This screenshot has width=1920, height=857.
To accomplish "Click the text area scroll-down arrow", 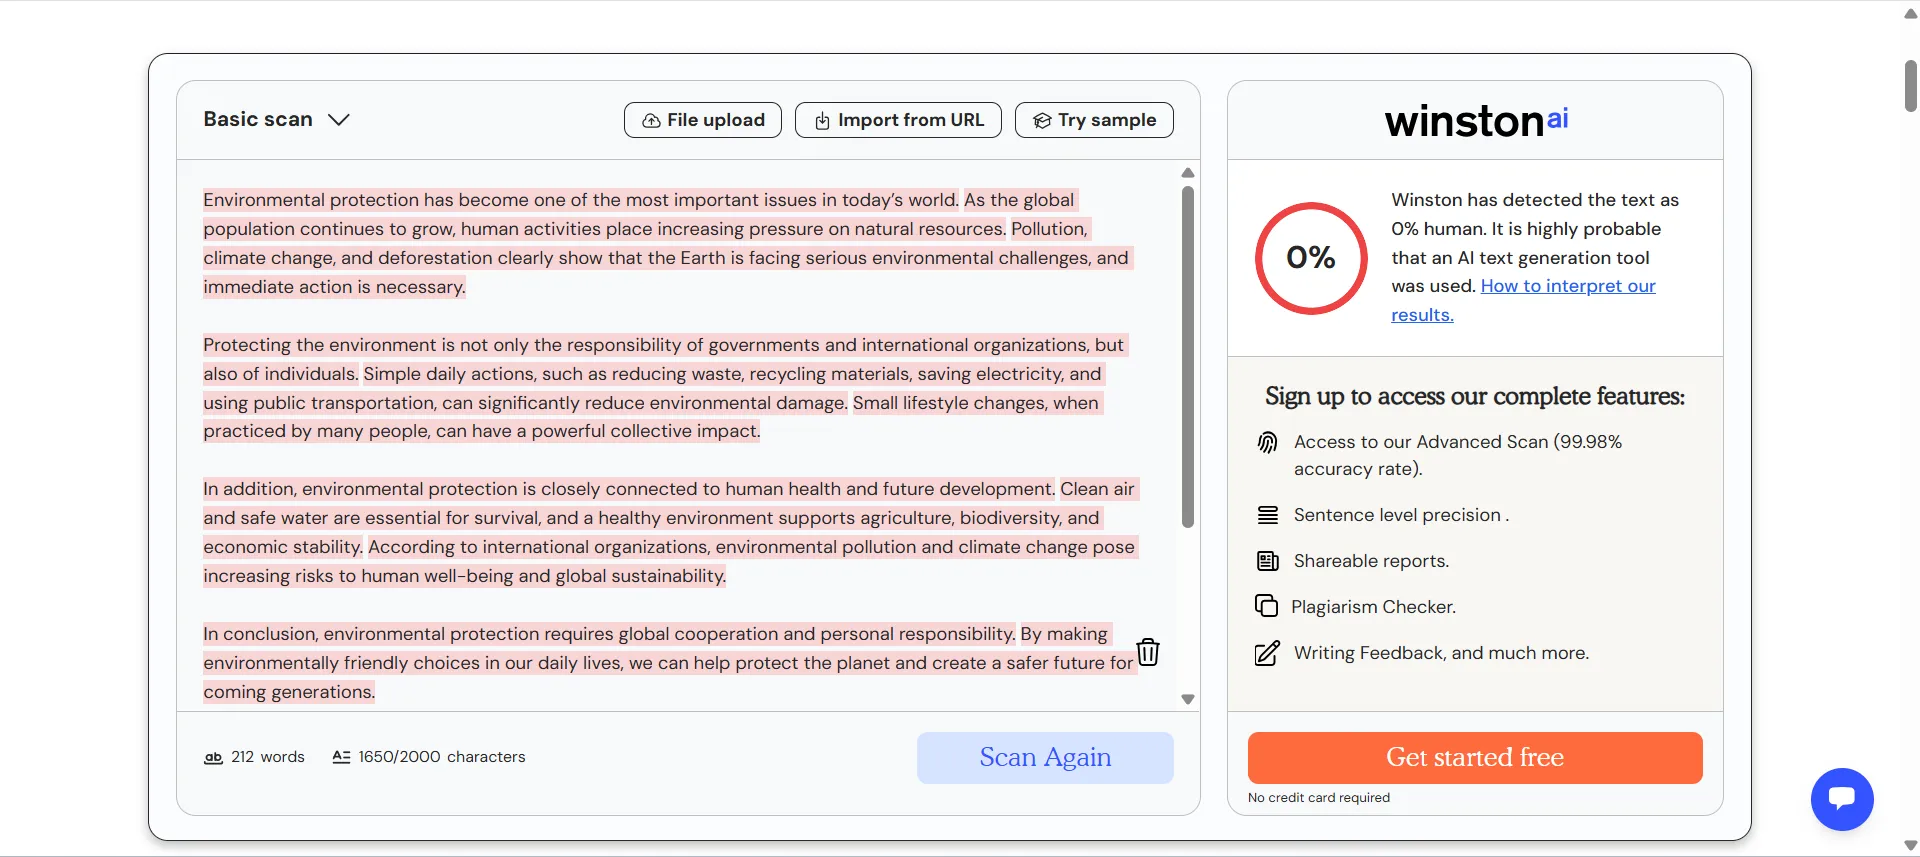I will coord(1187,698).
